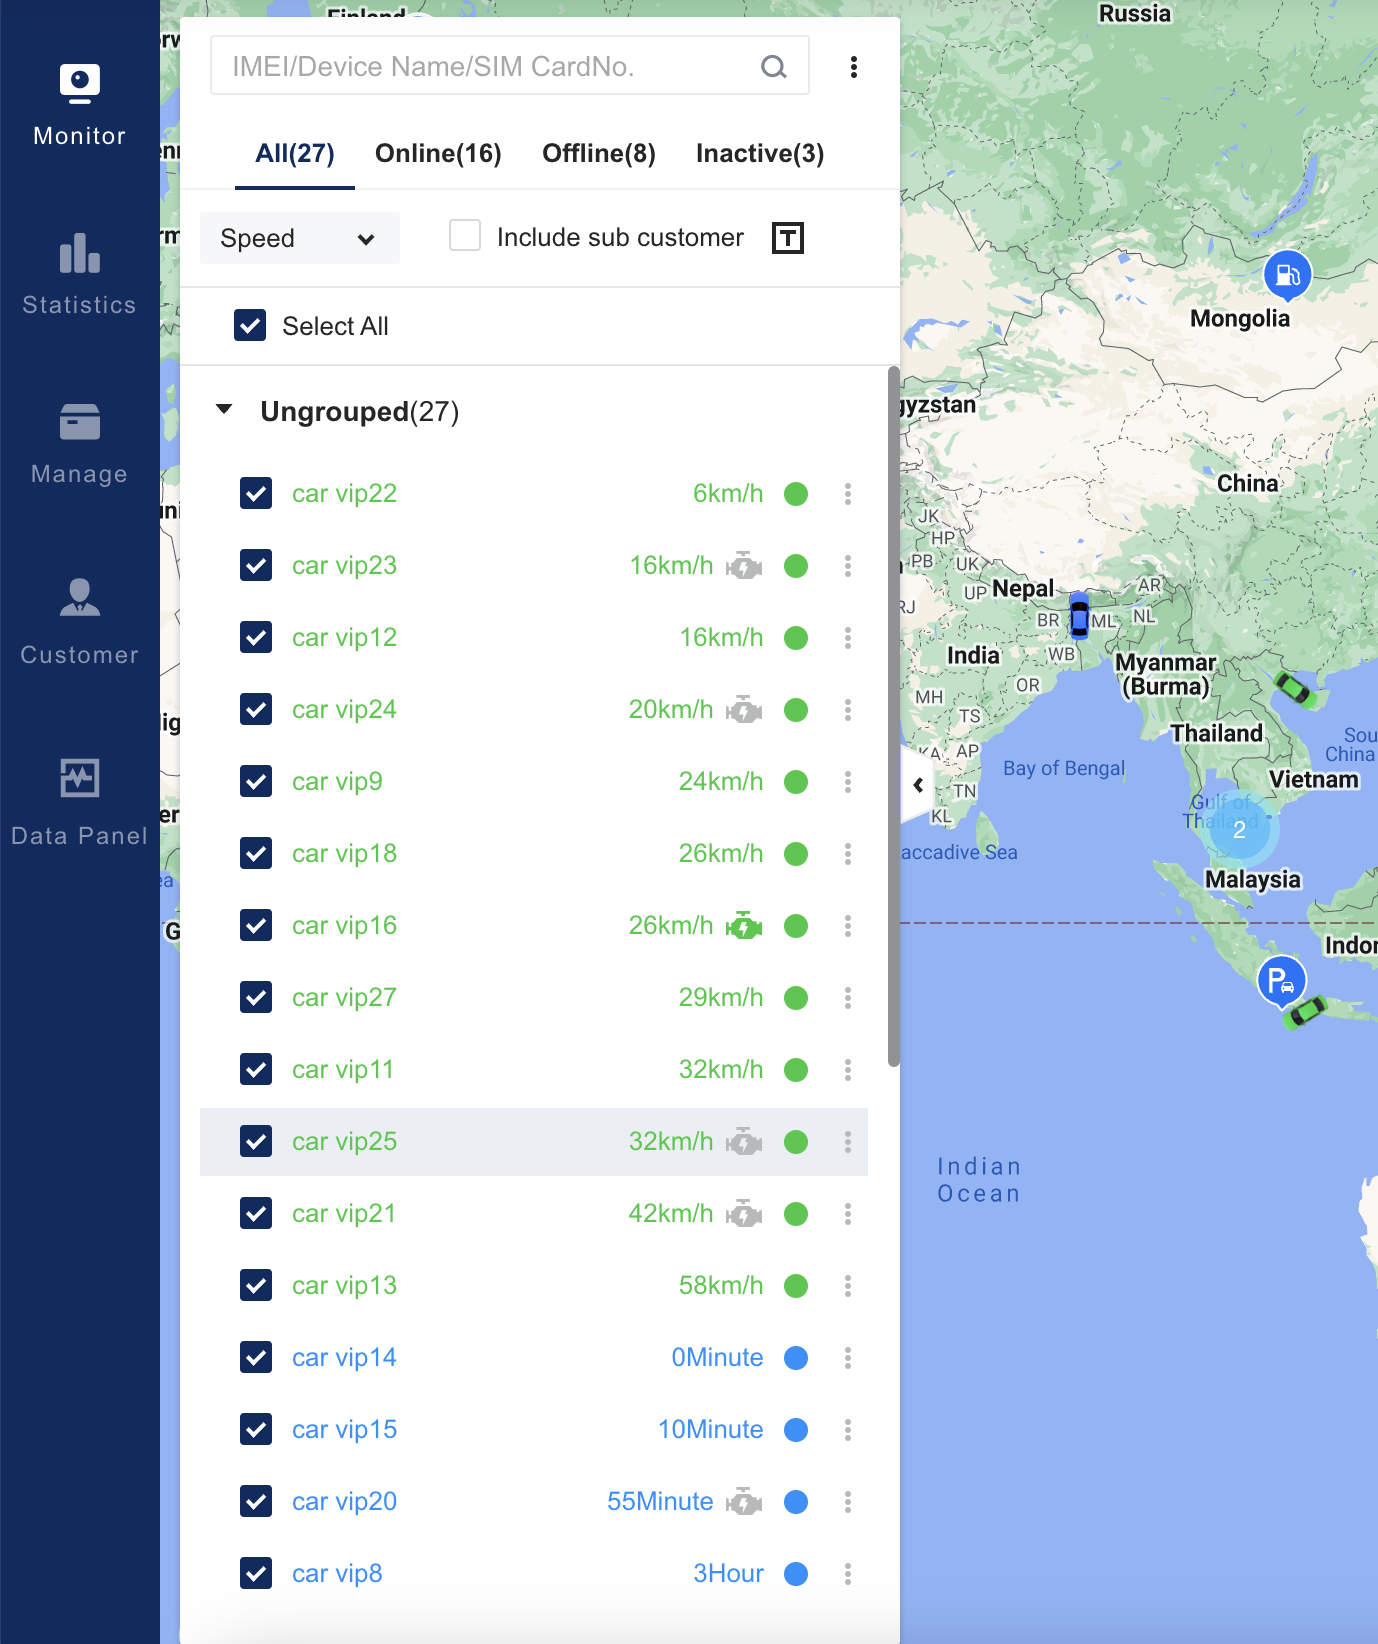Open the Speed sort dropdown
The image size is (1378, 1644).
[x=299, y=238]
